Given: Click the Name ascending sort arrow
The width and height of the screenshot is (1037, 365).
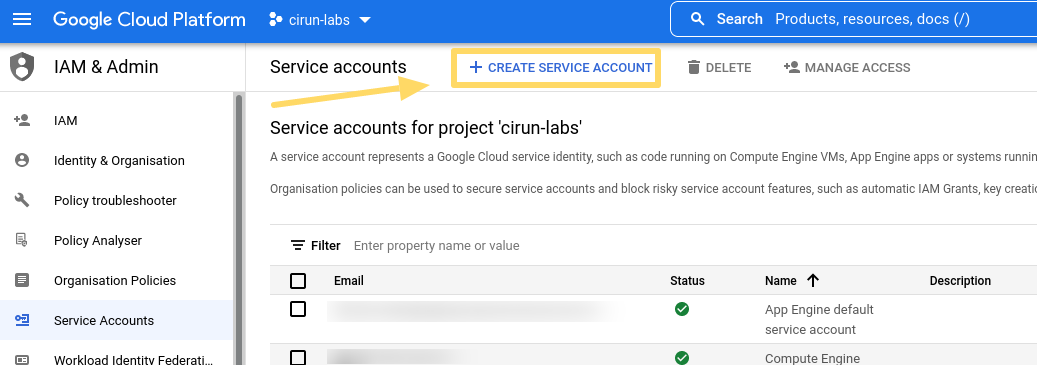Looking at the screenshot, I should 813,280.
